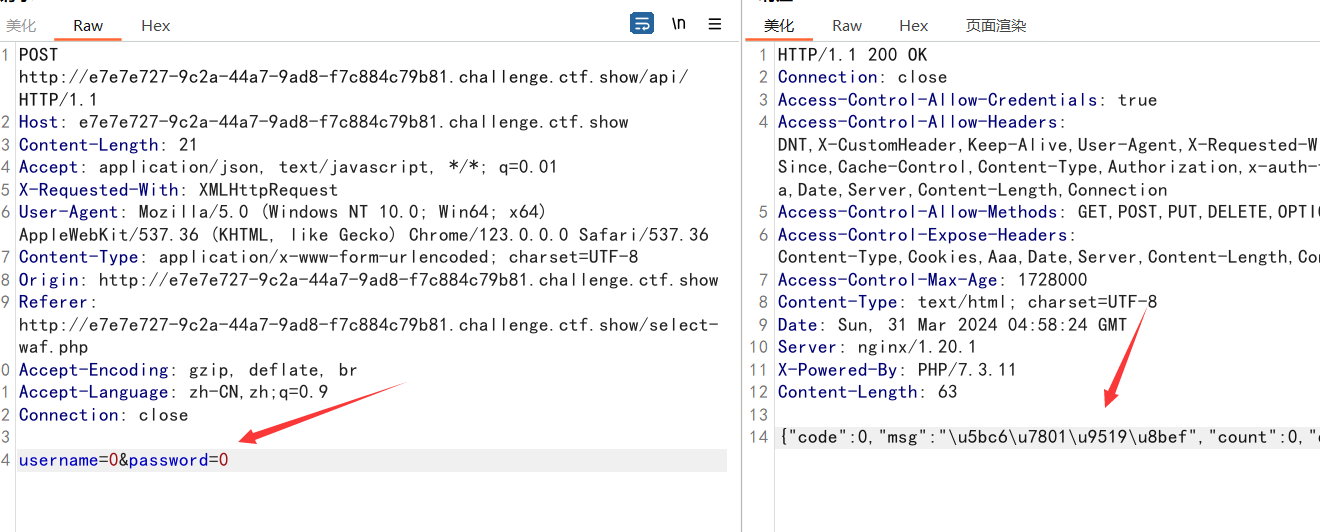Select the request 美化 tab
Image resolution: width=1320 pixels, height=532 pixels.
tap(21, 25)
